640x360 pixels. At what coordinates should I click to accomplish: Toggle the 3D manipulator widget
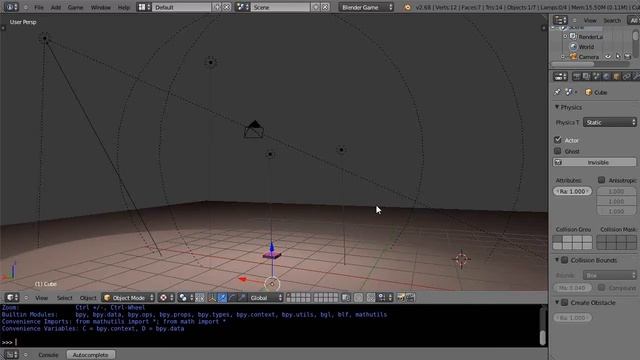(212, 298)
